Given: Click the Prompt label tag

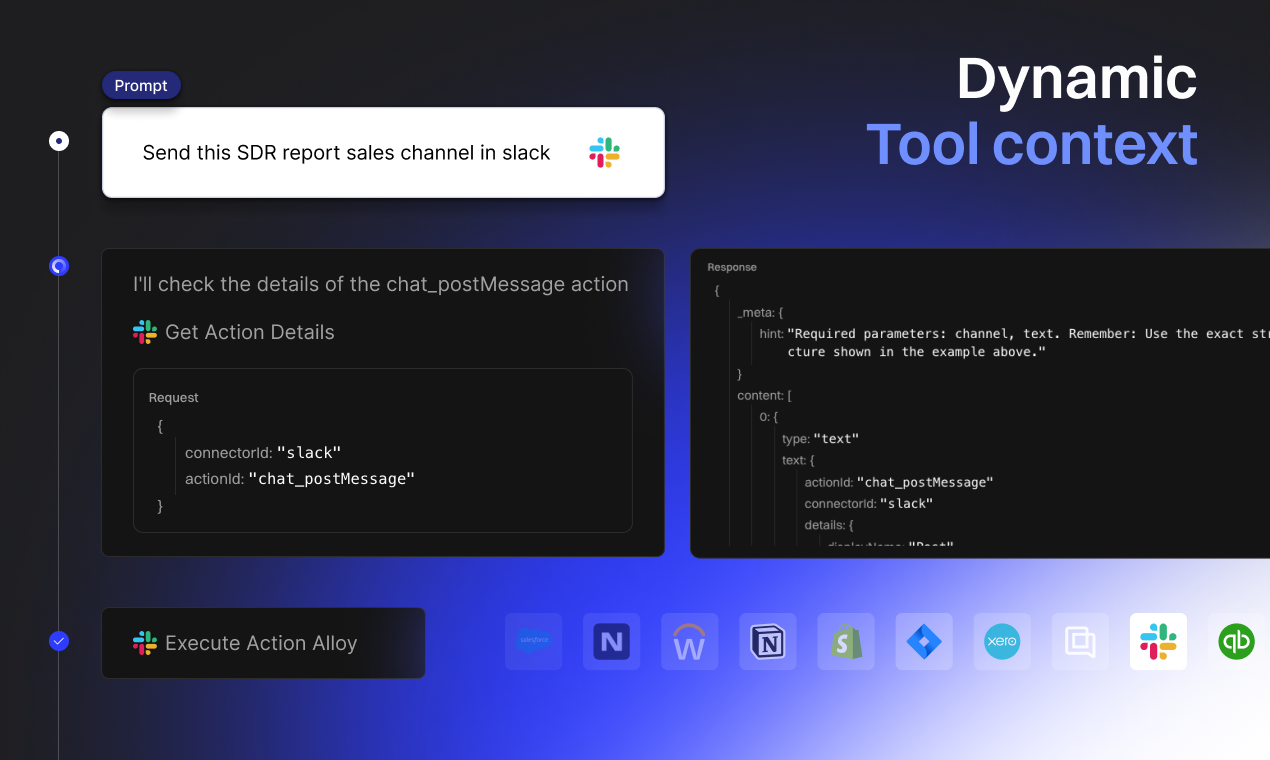Looking at the screenshot, I should pos(141,86).
